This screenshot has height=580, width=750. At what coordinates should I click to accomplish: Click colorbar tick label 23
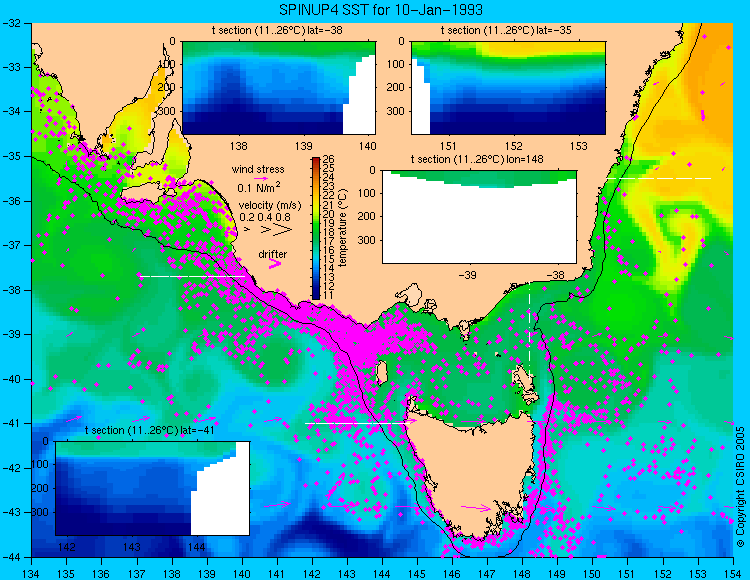329,186
